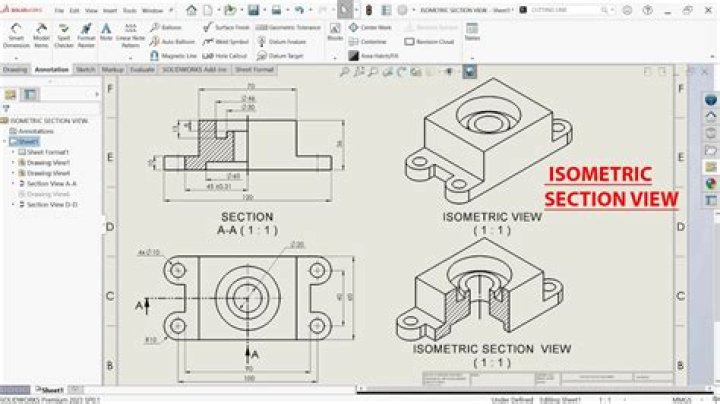
Task: Open the FeatureManager tree tab icon
Action: click(11, 95)
